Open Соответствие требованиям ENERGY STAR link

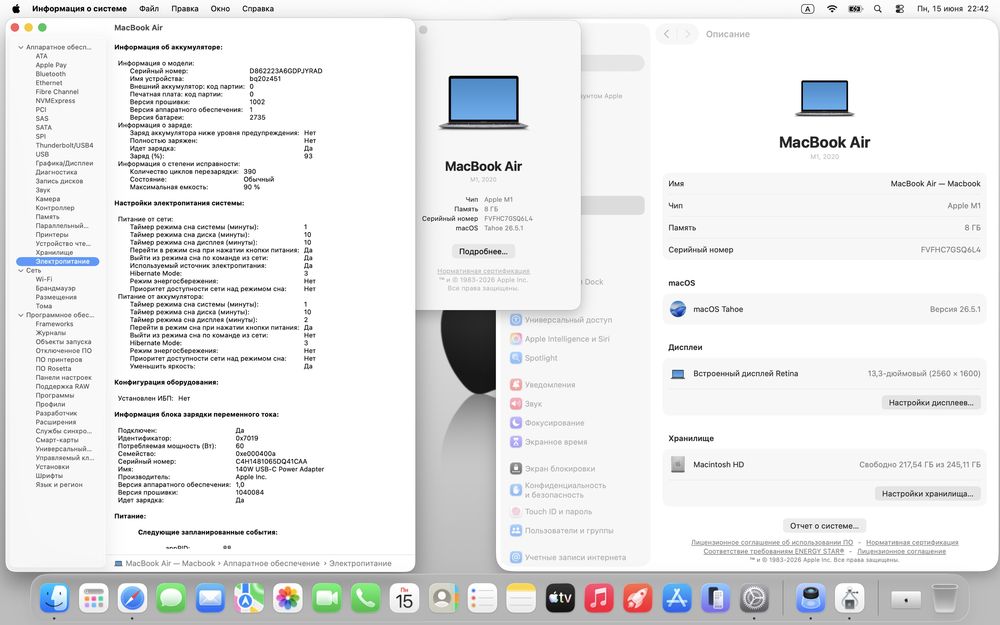[773, 551]
